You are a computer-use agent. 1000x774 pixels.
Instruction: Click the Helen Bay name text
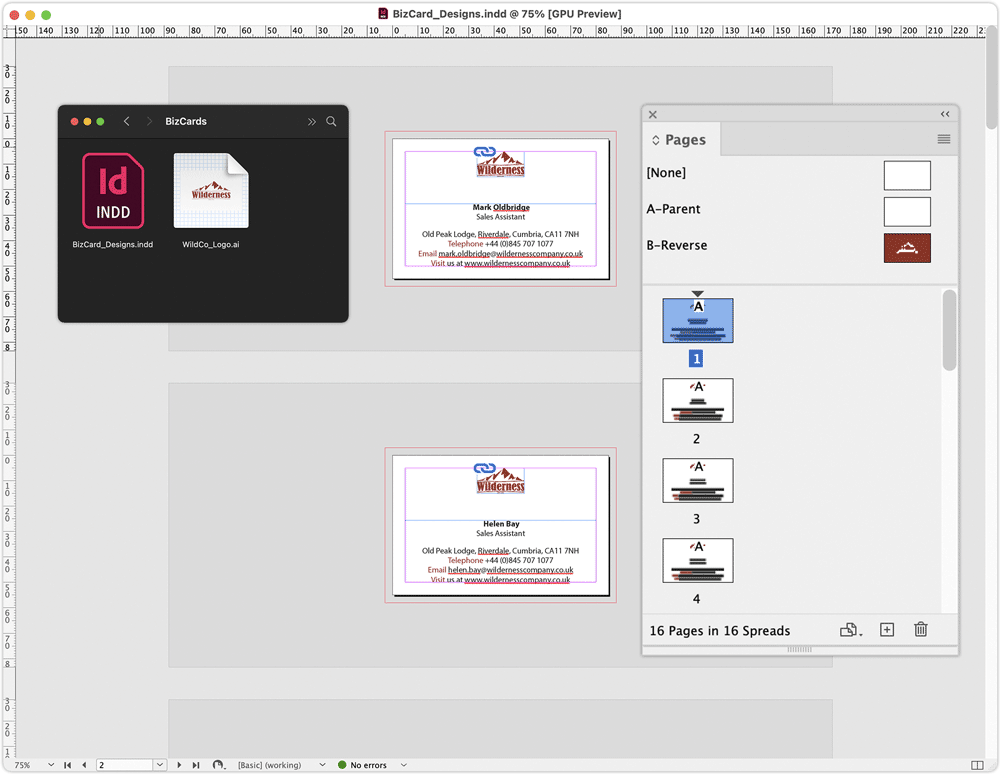501,524
